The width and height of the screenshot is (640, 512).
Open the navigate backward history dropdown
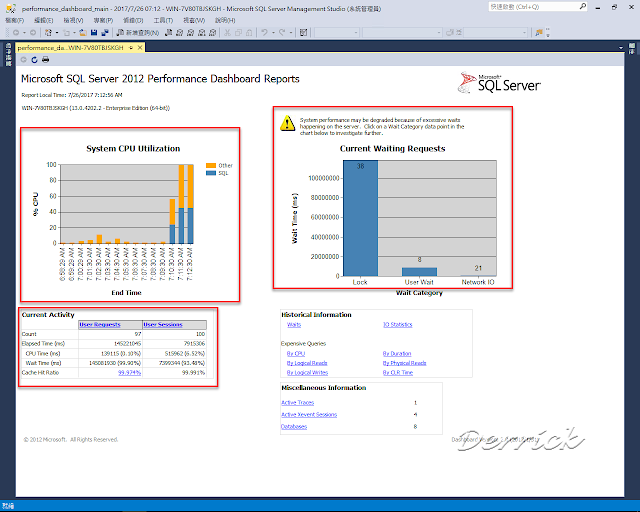pos(24,33)
